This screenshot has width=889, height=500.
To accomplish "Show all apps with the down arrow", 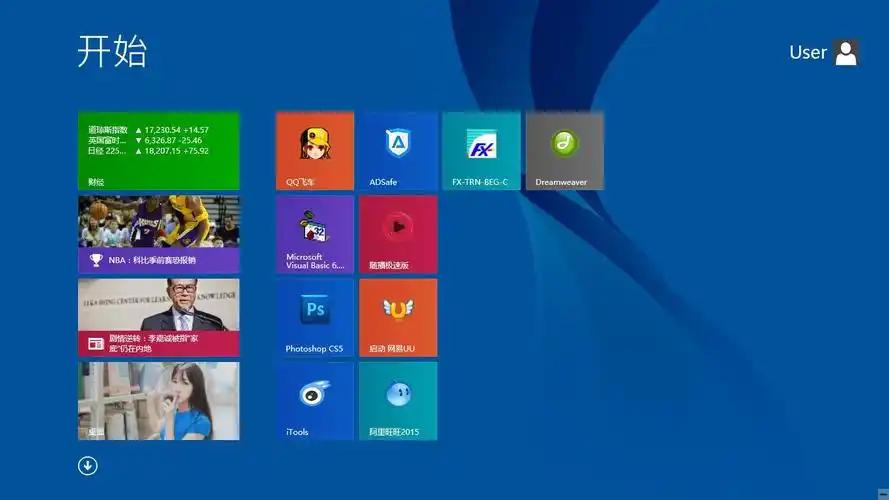I will [88, 465].
